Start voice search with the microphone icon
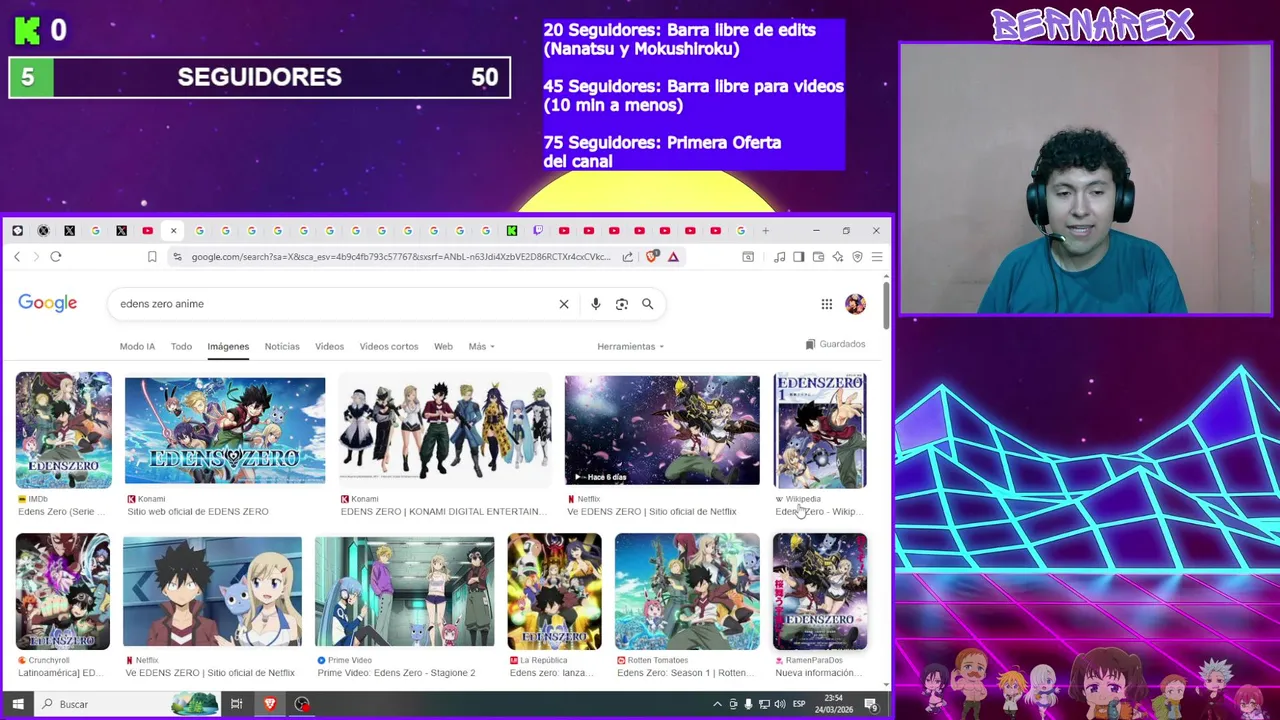1280x720 pixels. click(596, 304)
